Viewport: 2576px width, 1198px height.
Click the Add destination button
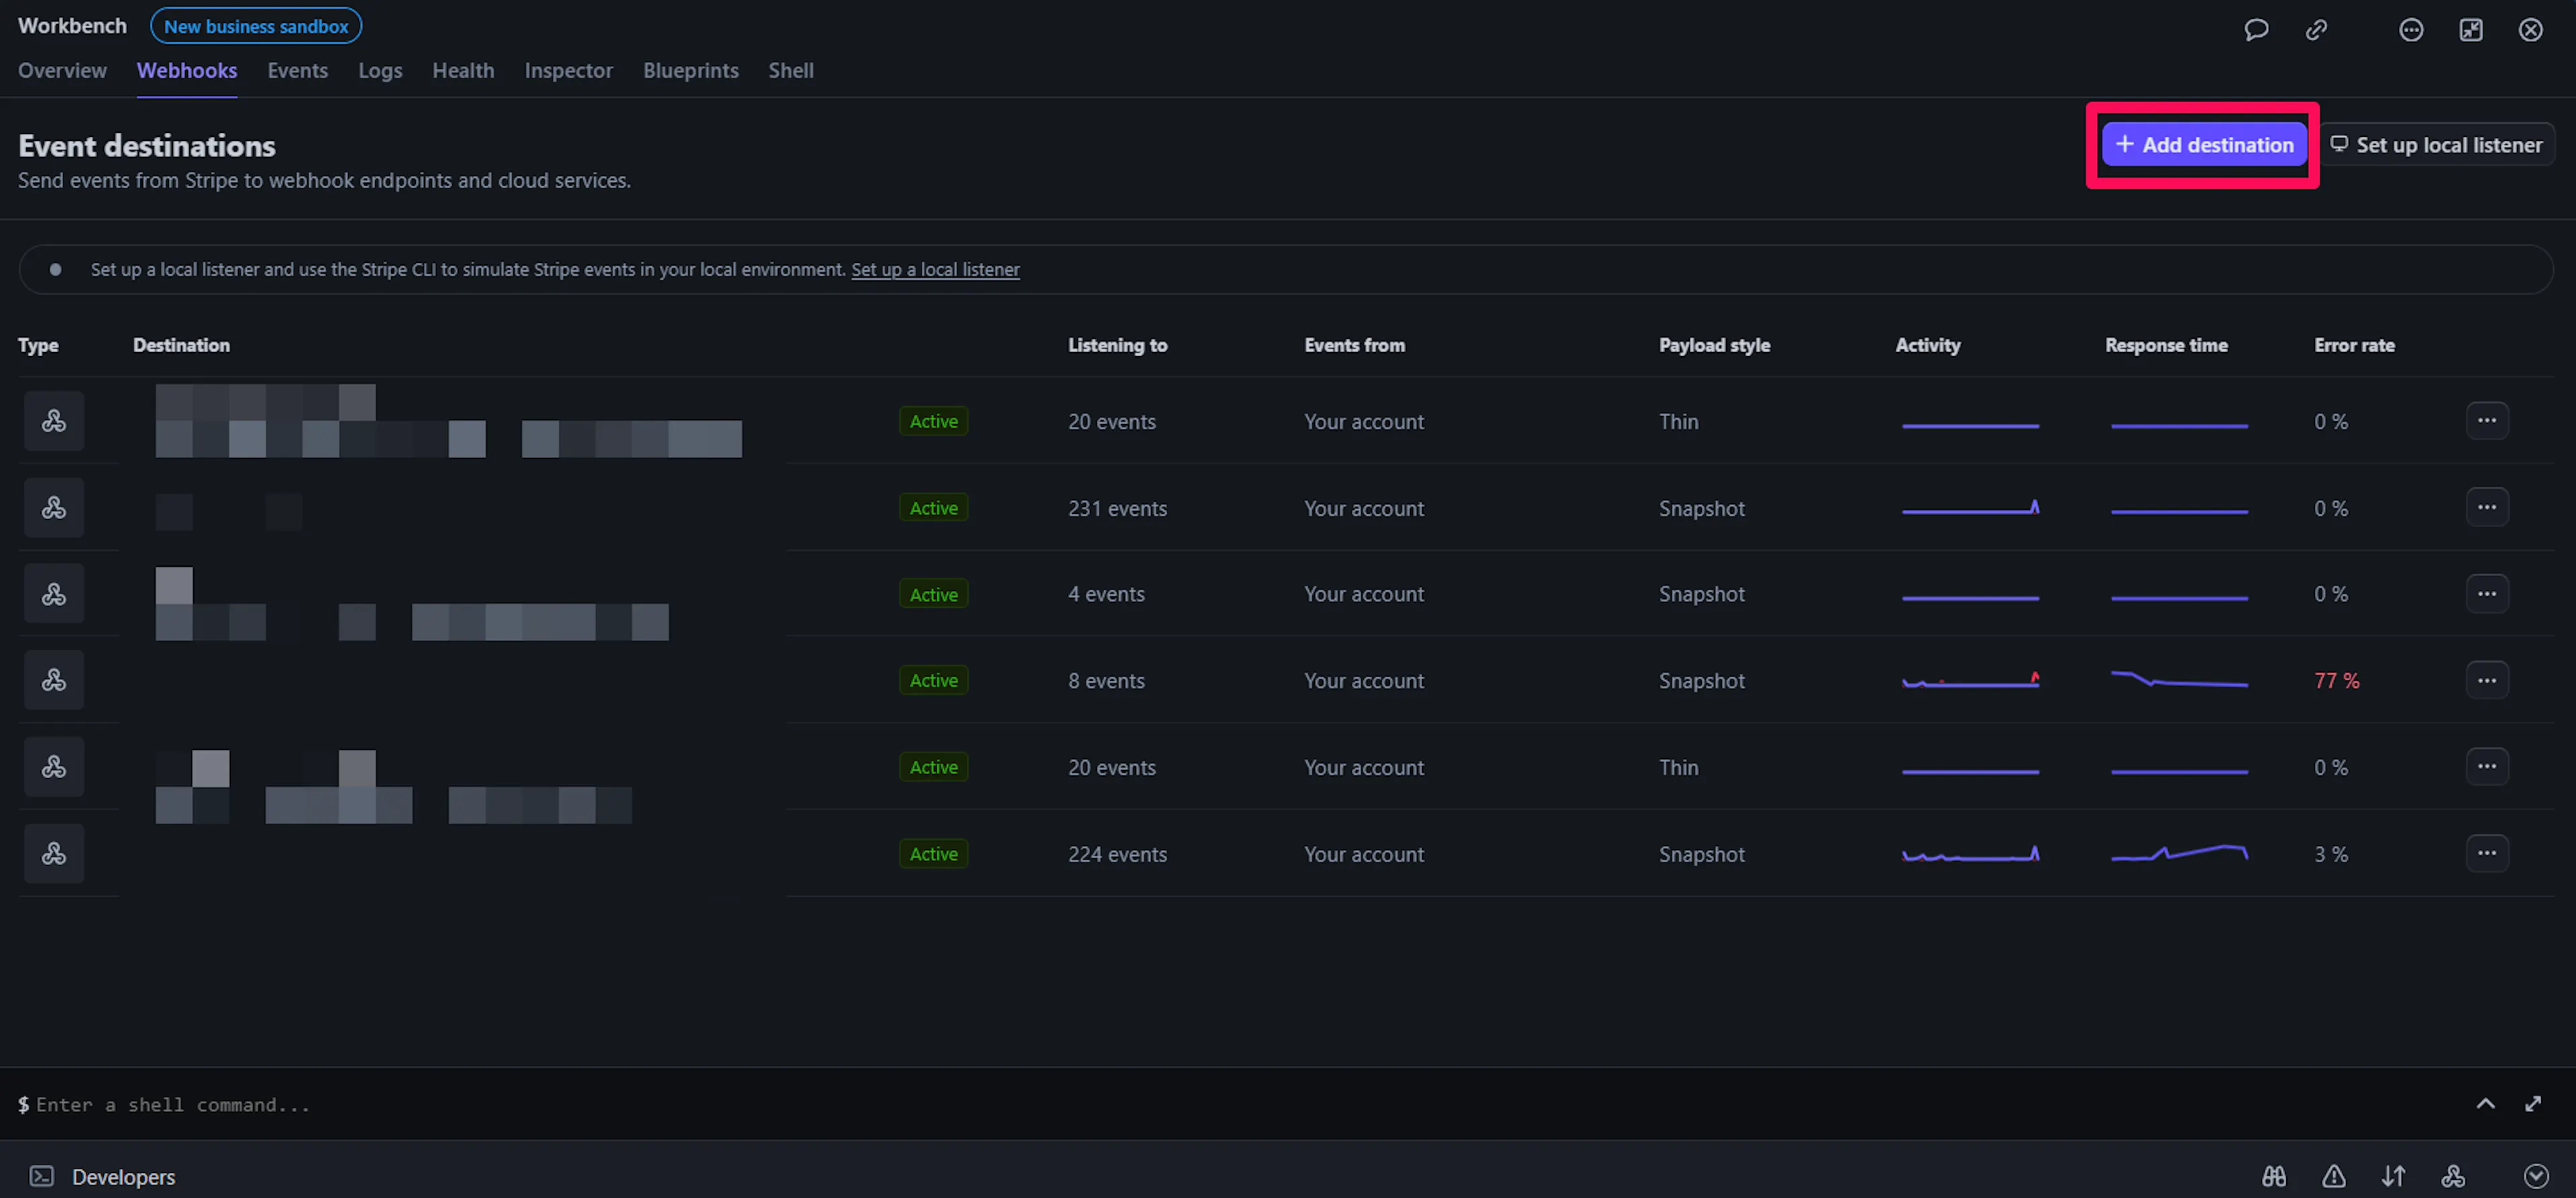(2203, 145)
